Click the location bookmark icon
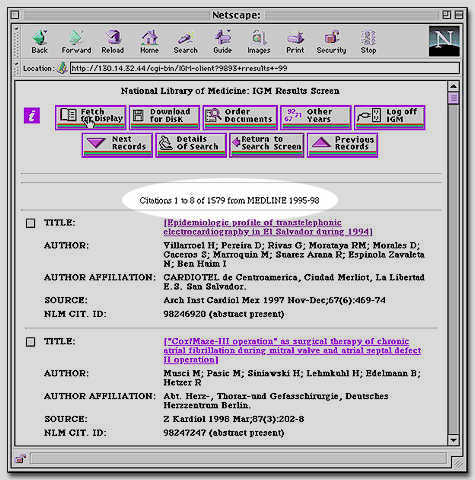This screenshot has height=480, width=475. 62,68
